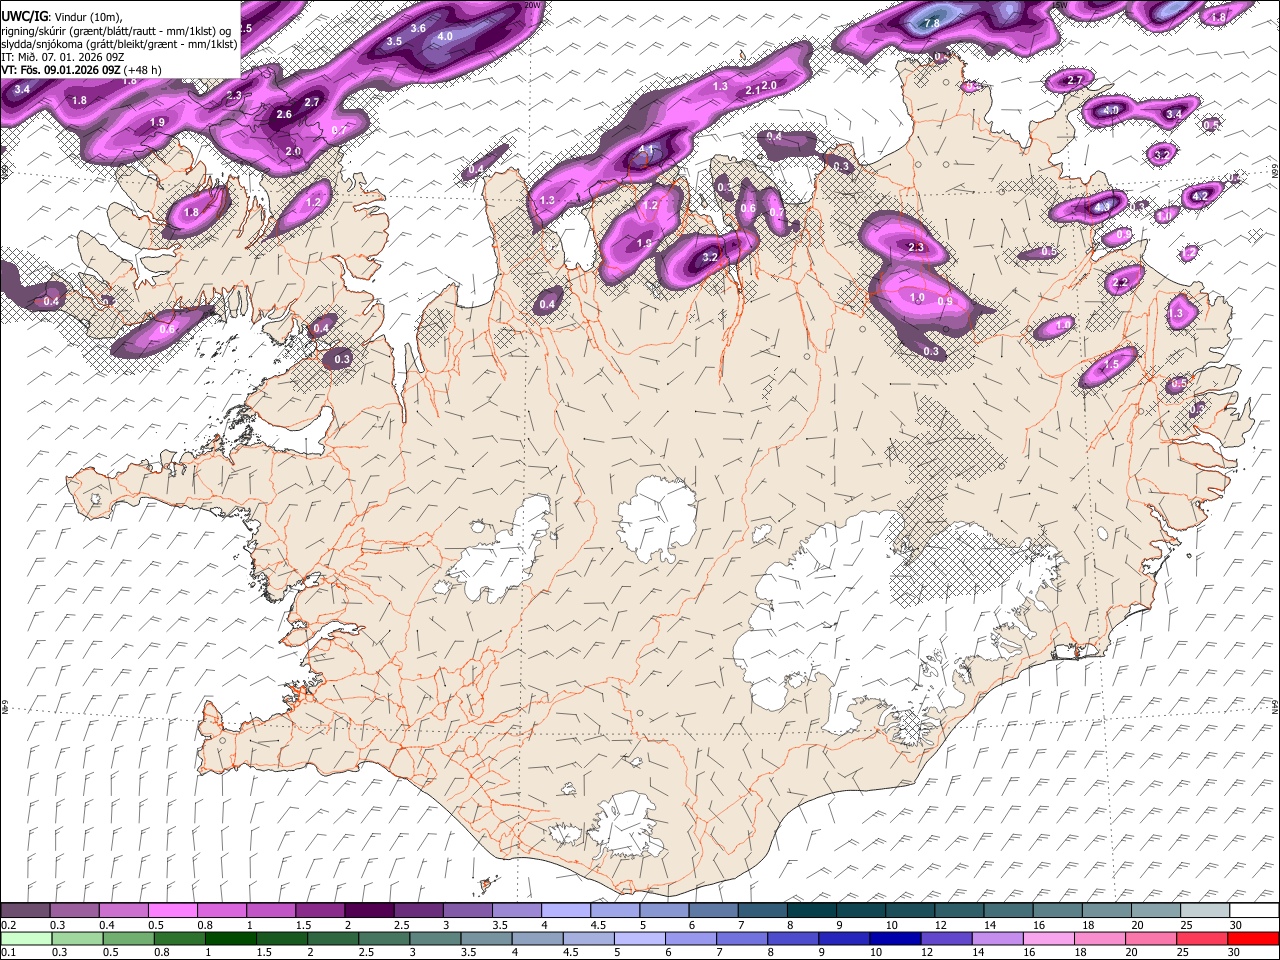This screenshot has width=1280, height=960.
Task: Select the 'slydda/snjókoma' legend description line
Action: click(x=119, y=44)
